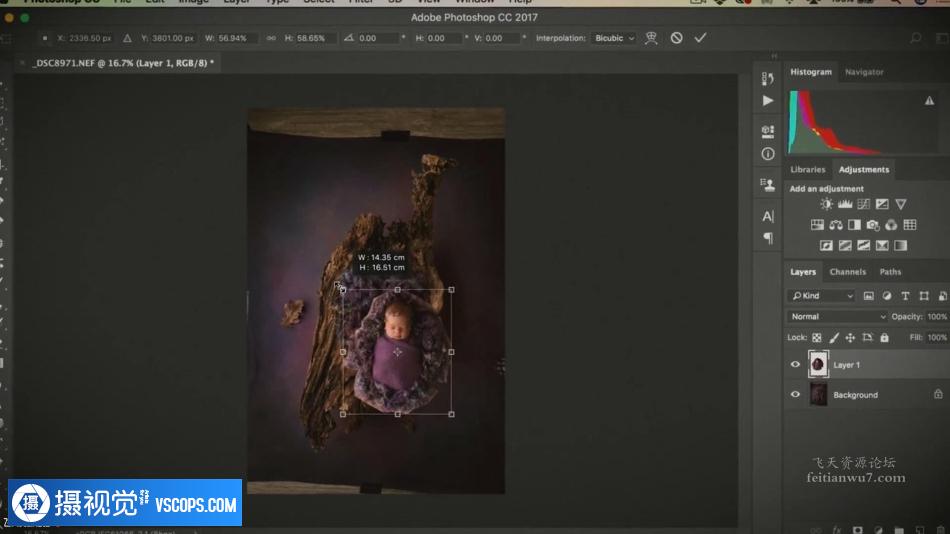
Task: Open the Normal blend mode dropdown
Action: [x=837, y=316]
